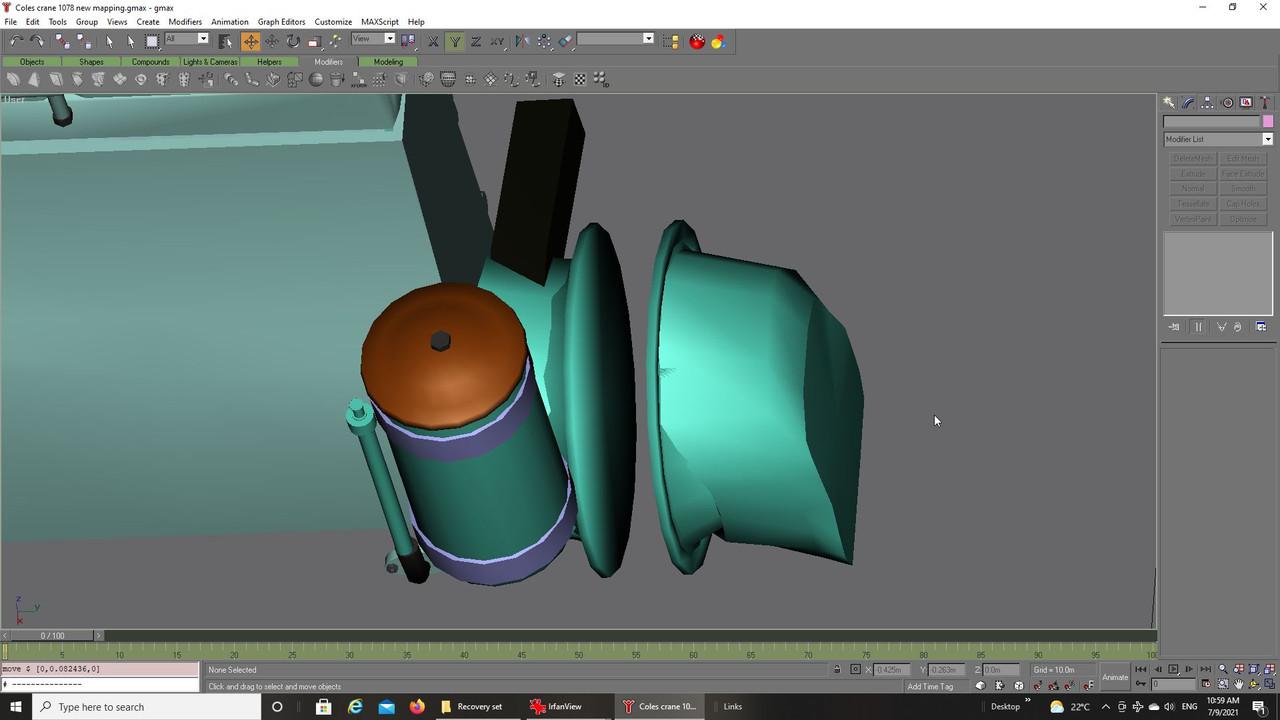
Task: Open the MAXScript menu
Action: [x=380, y=21]
